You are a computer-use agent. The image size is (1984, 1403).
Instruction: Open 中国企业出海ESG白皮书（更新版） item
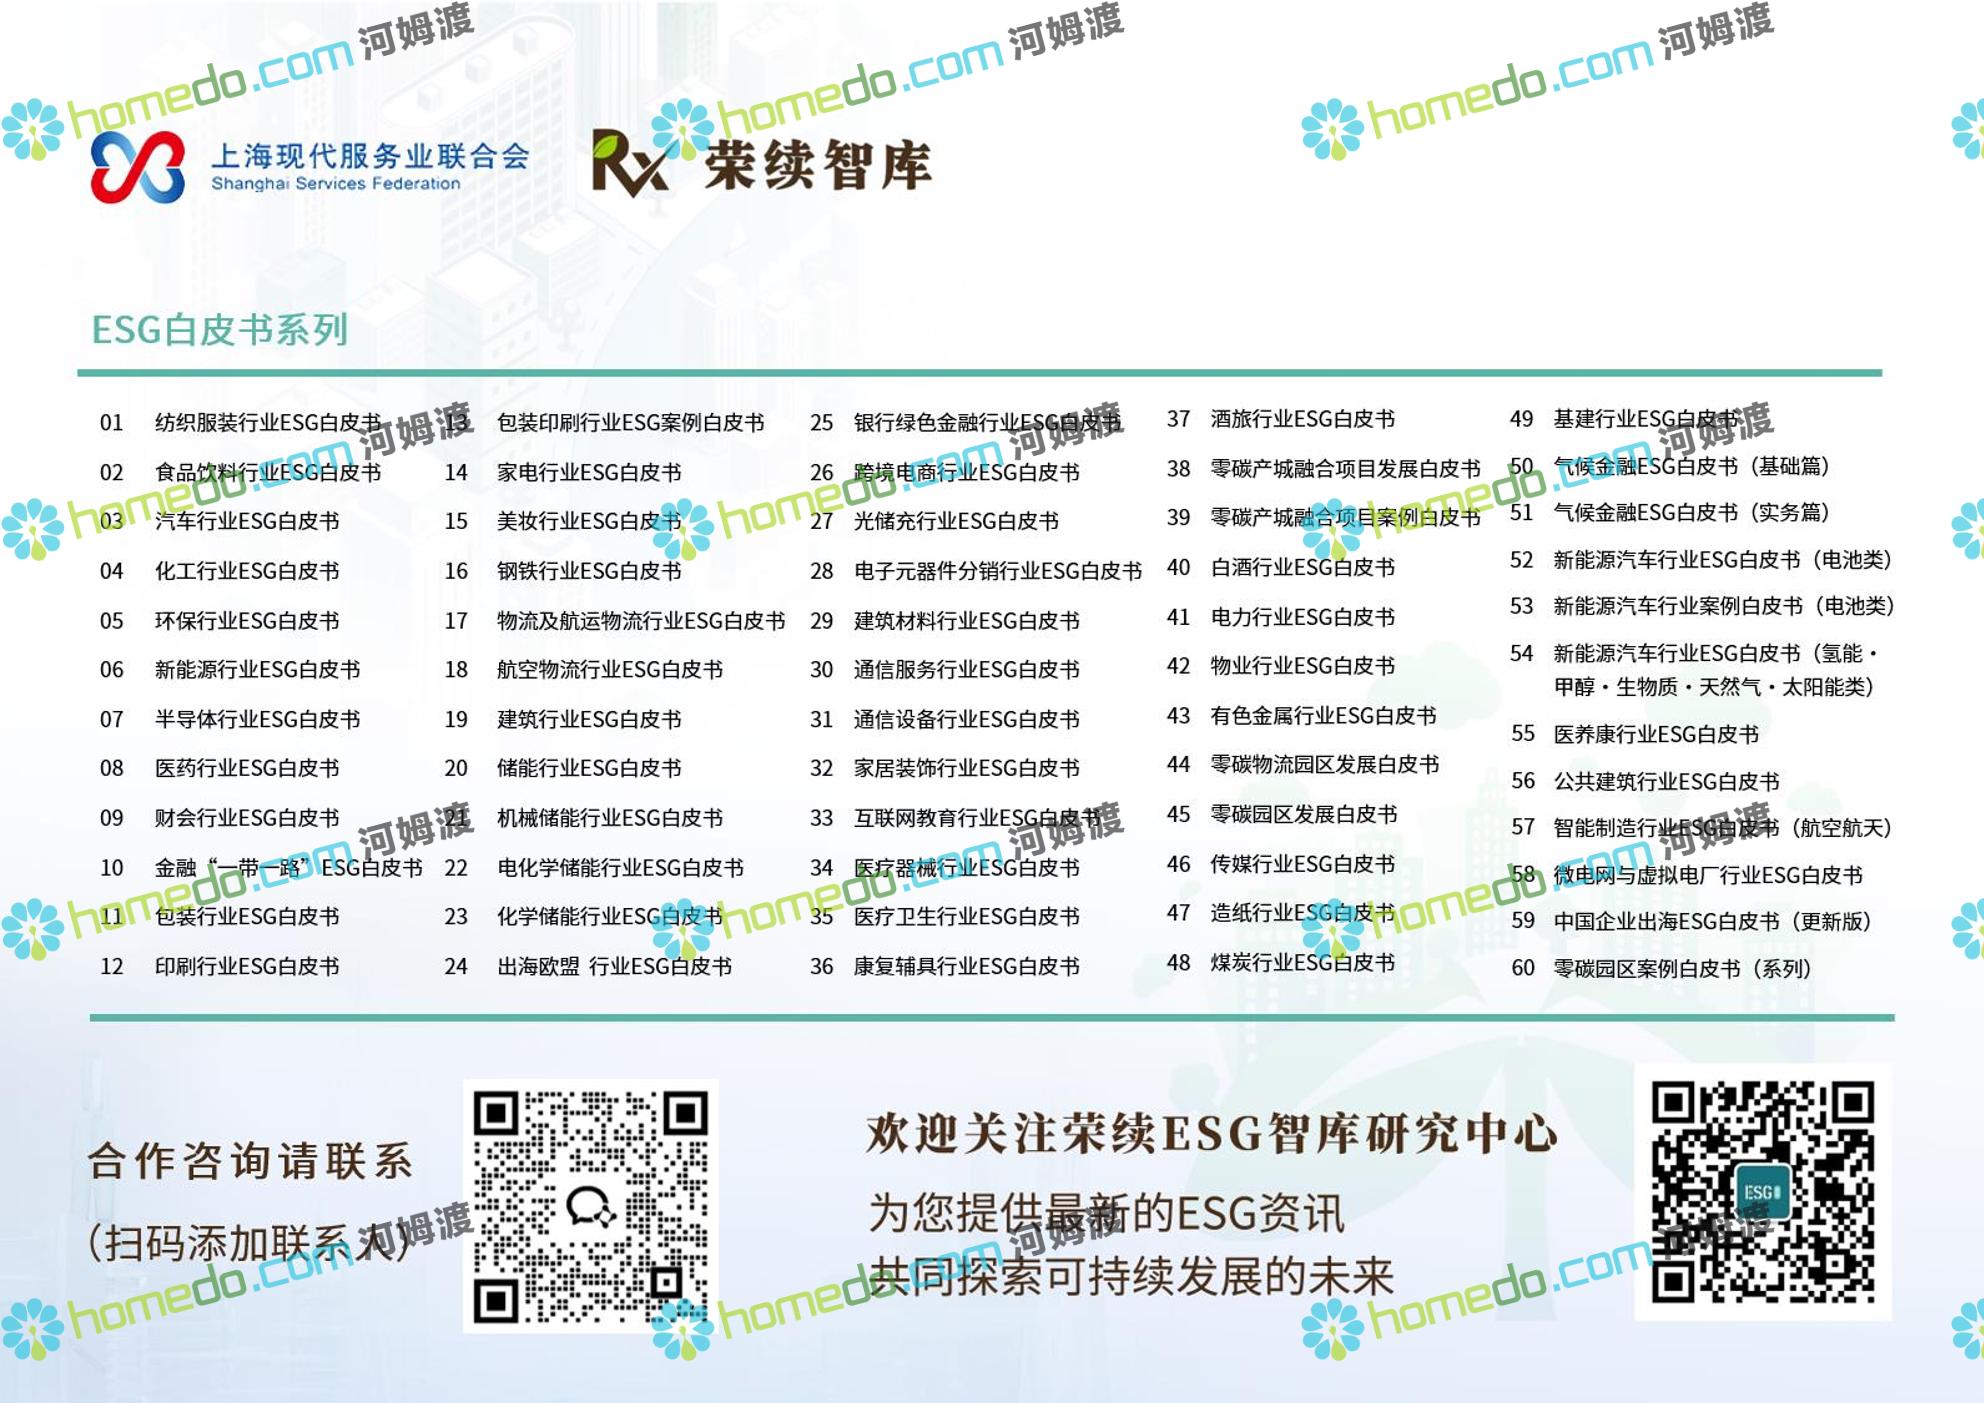(1711, 921)
